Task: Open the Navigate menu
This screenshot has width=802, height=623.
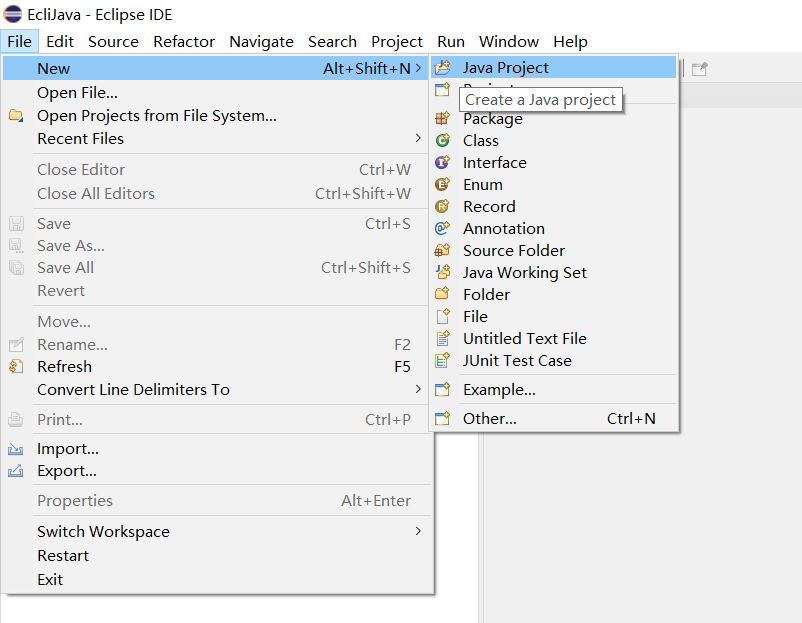Action: point(261,41)
